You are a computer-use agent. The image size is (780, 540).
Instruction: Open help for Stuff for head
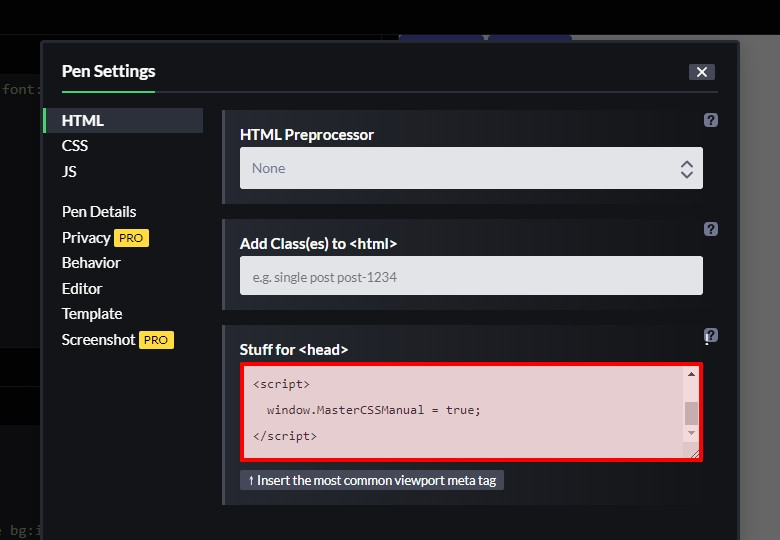[710, 336]
